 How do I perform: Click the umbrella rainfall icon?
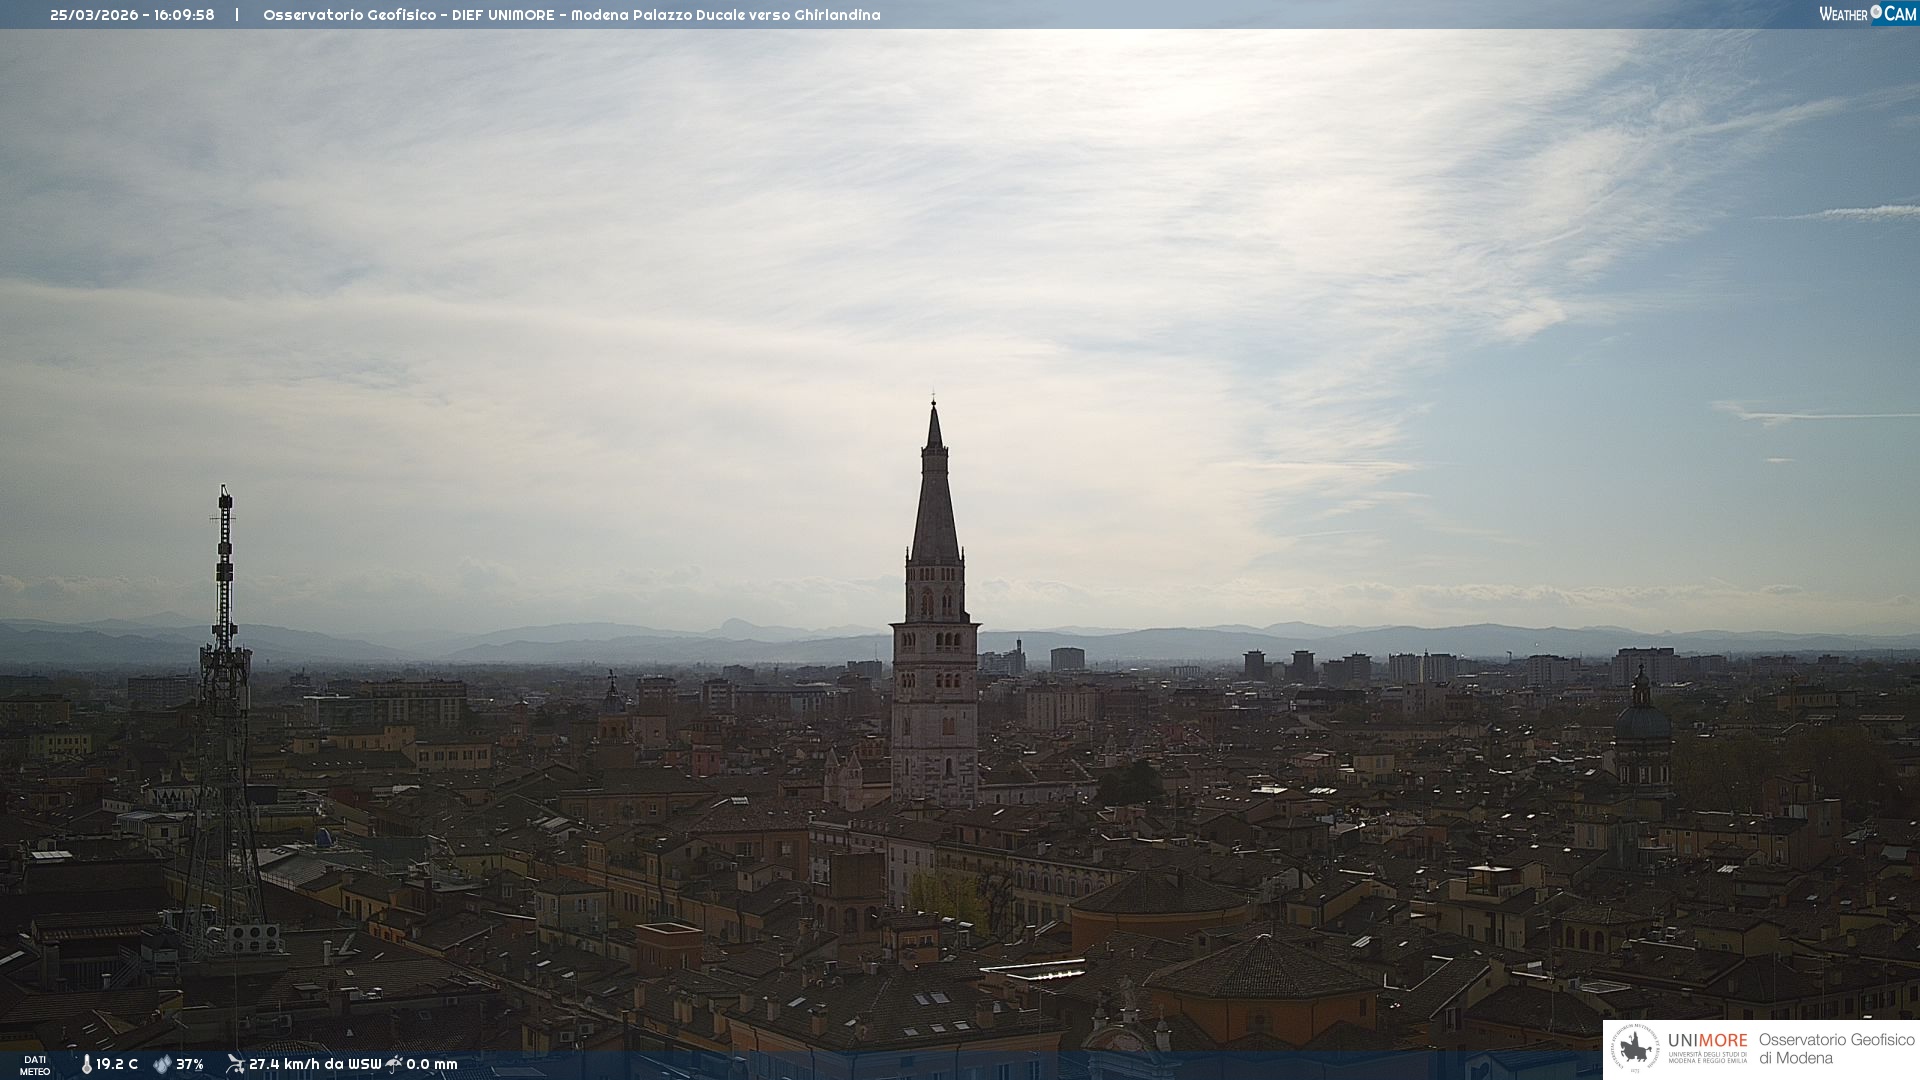pos(394,1064)
